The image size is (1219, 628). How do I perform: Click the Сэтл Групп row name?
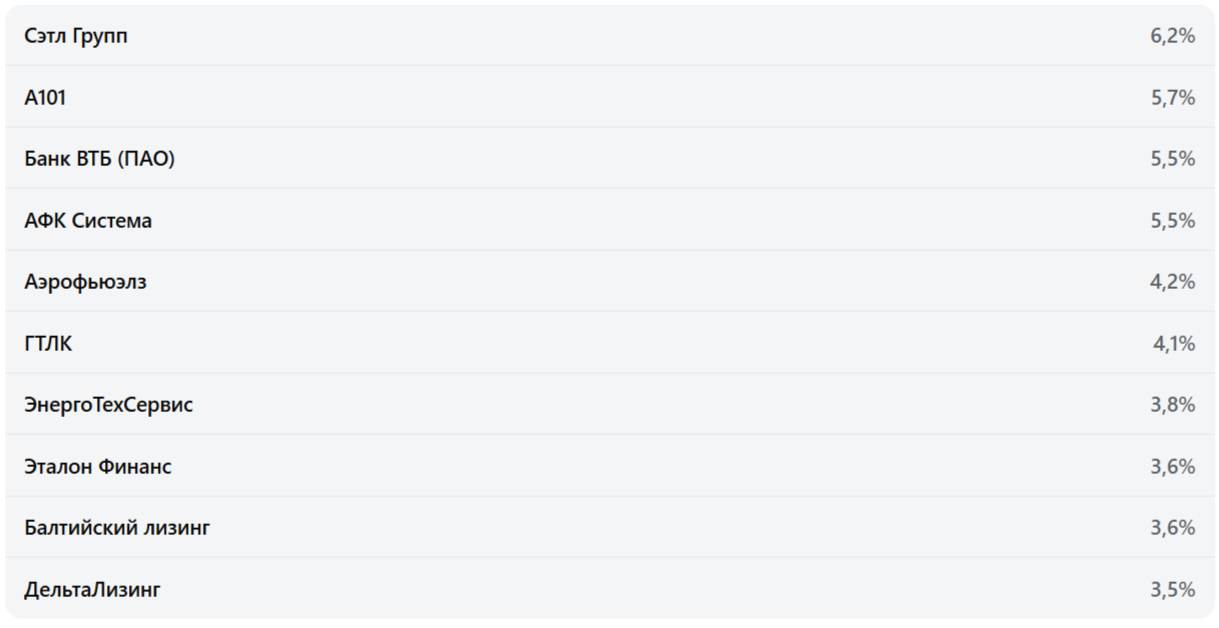coord(76,36)
